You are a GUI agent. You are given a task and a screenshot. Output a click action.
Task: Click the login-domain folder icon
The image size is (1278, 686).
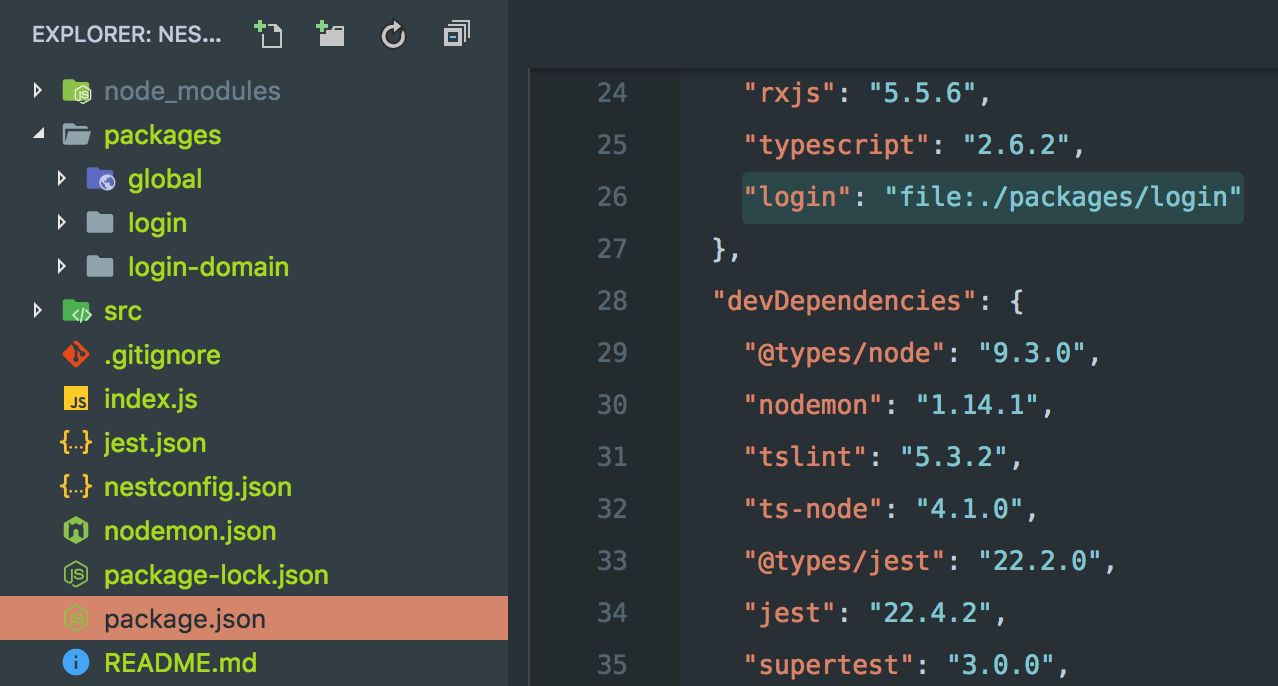click(x=100, y=266)
